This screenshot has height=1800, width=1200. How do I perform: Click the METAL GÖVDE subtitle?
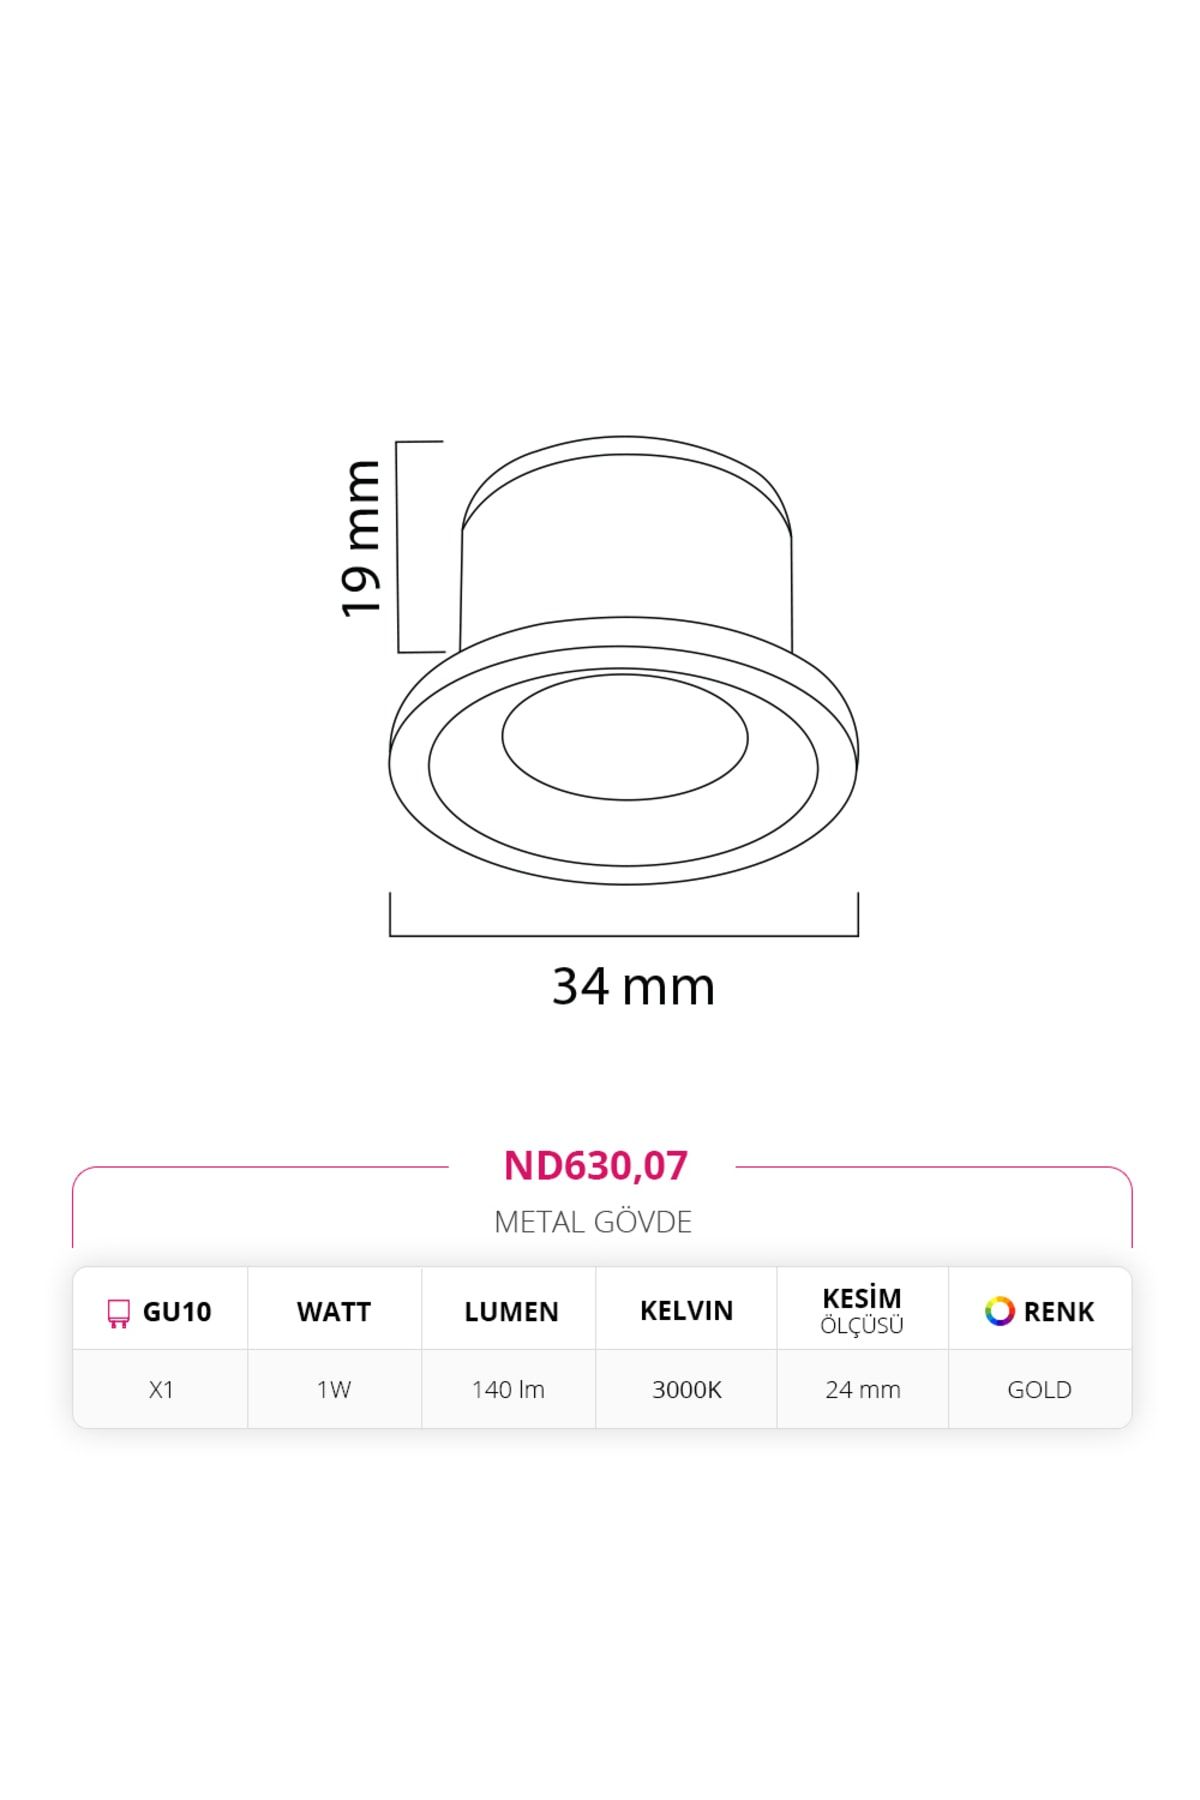[x=593, y=1222]
